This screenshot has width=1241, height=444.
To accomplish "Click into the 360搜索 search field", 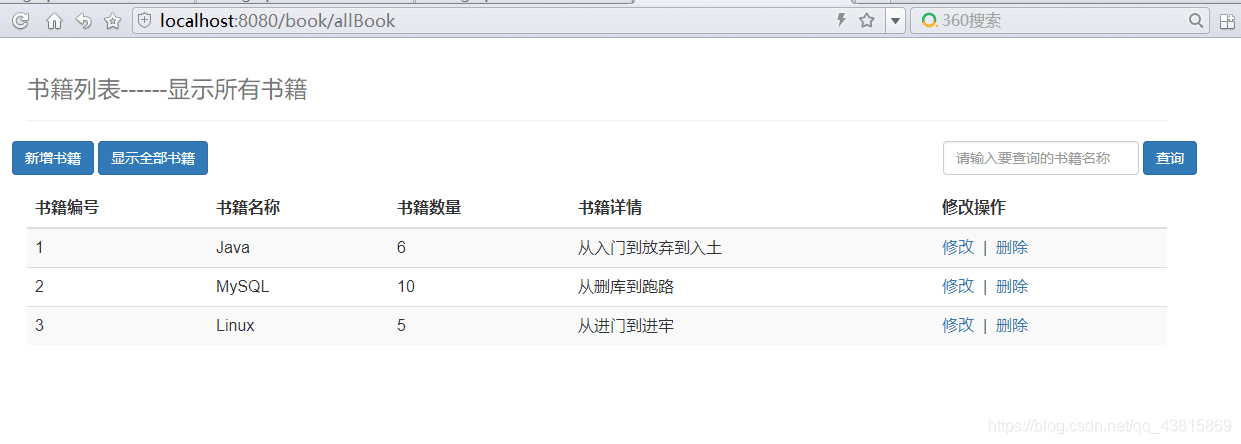I will pyautogui.click(x=1062, y=20).
